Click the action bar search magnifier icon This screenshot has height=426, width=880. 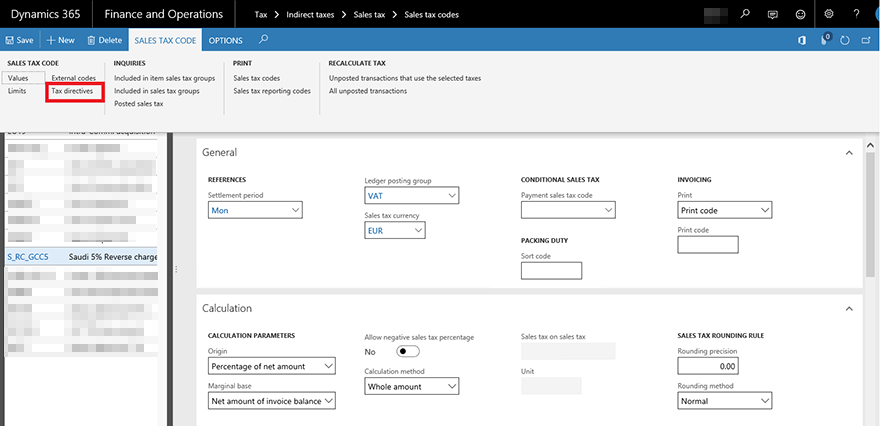[x=263, y=40]
